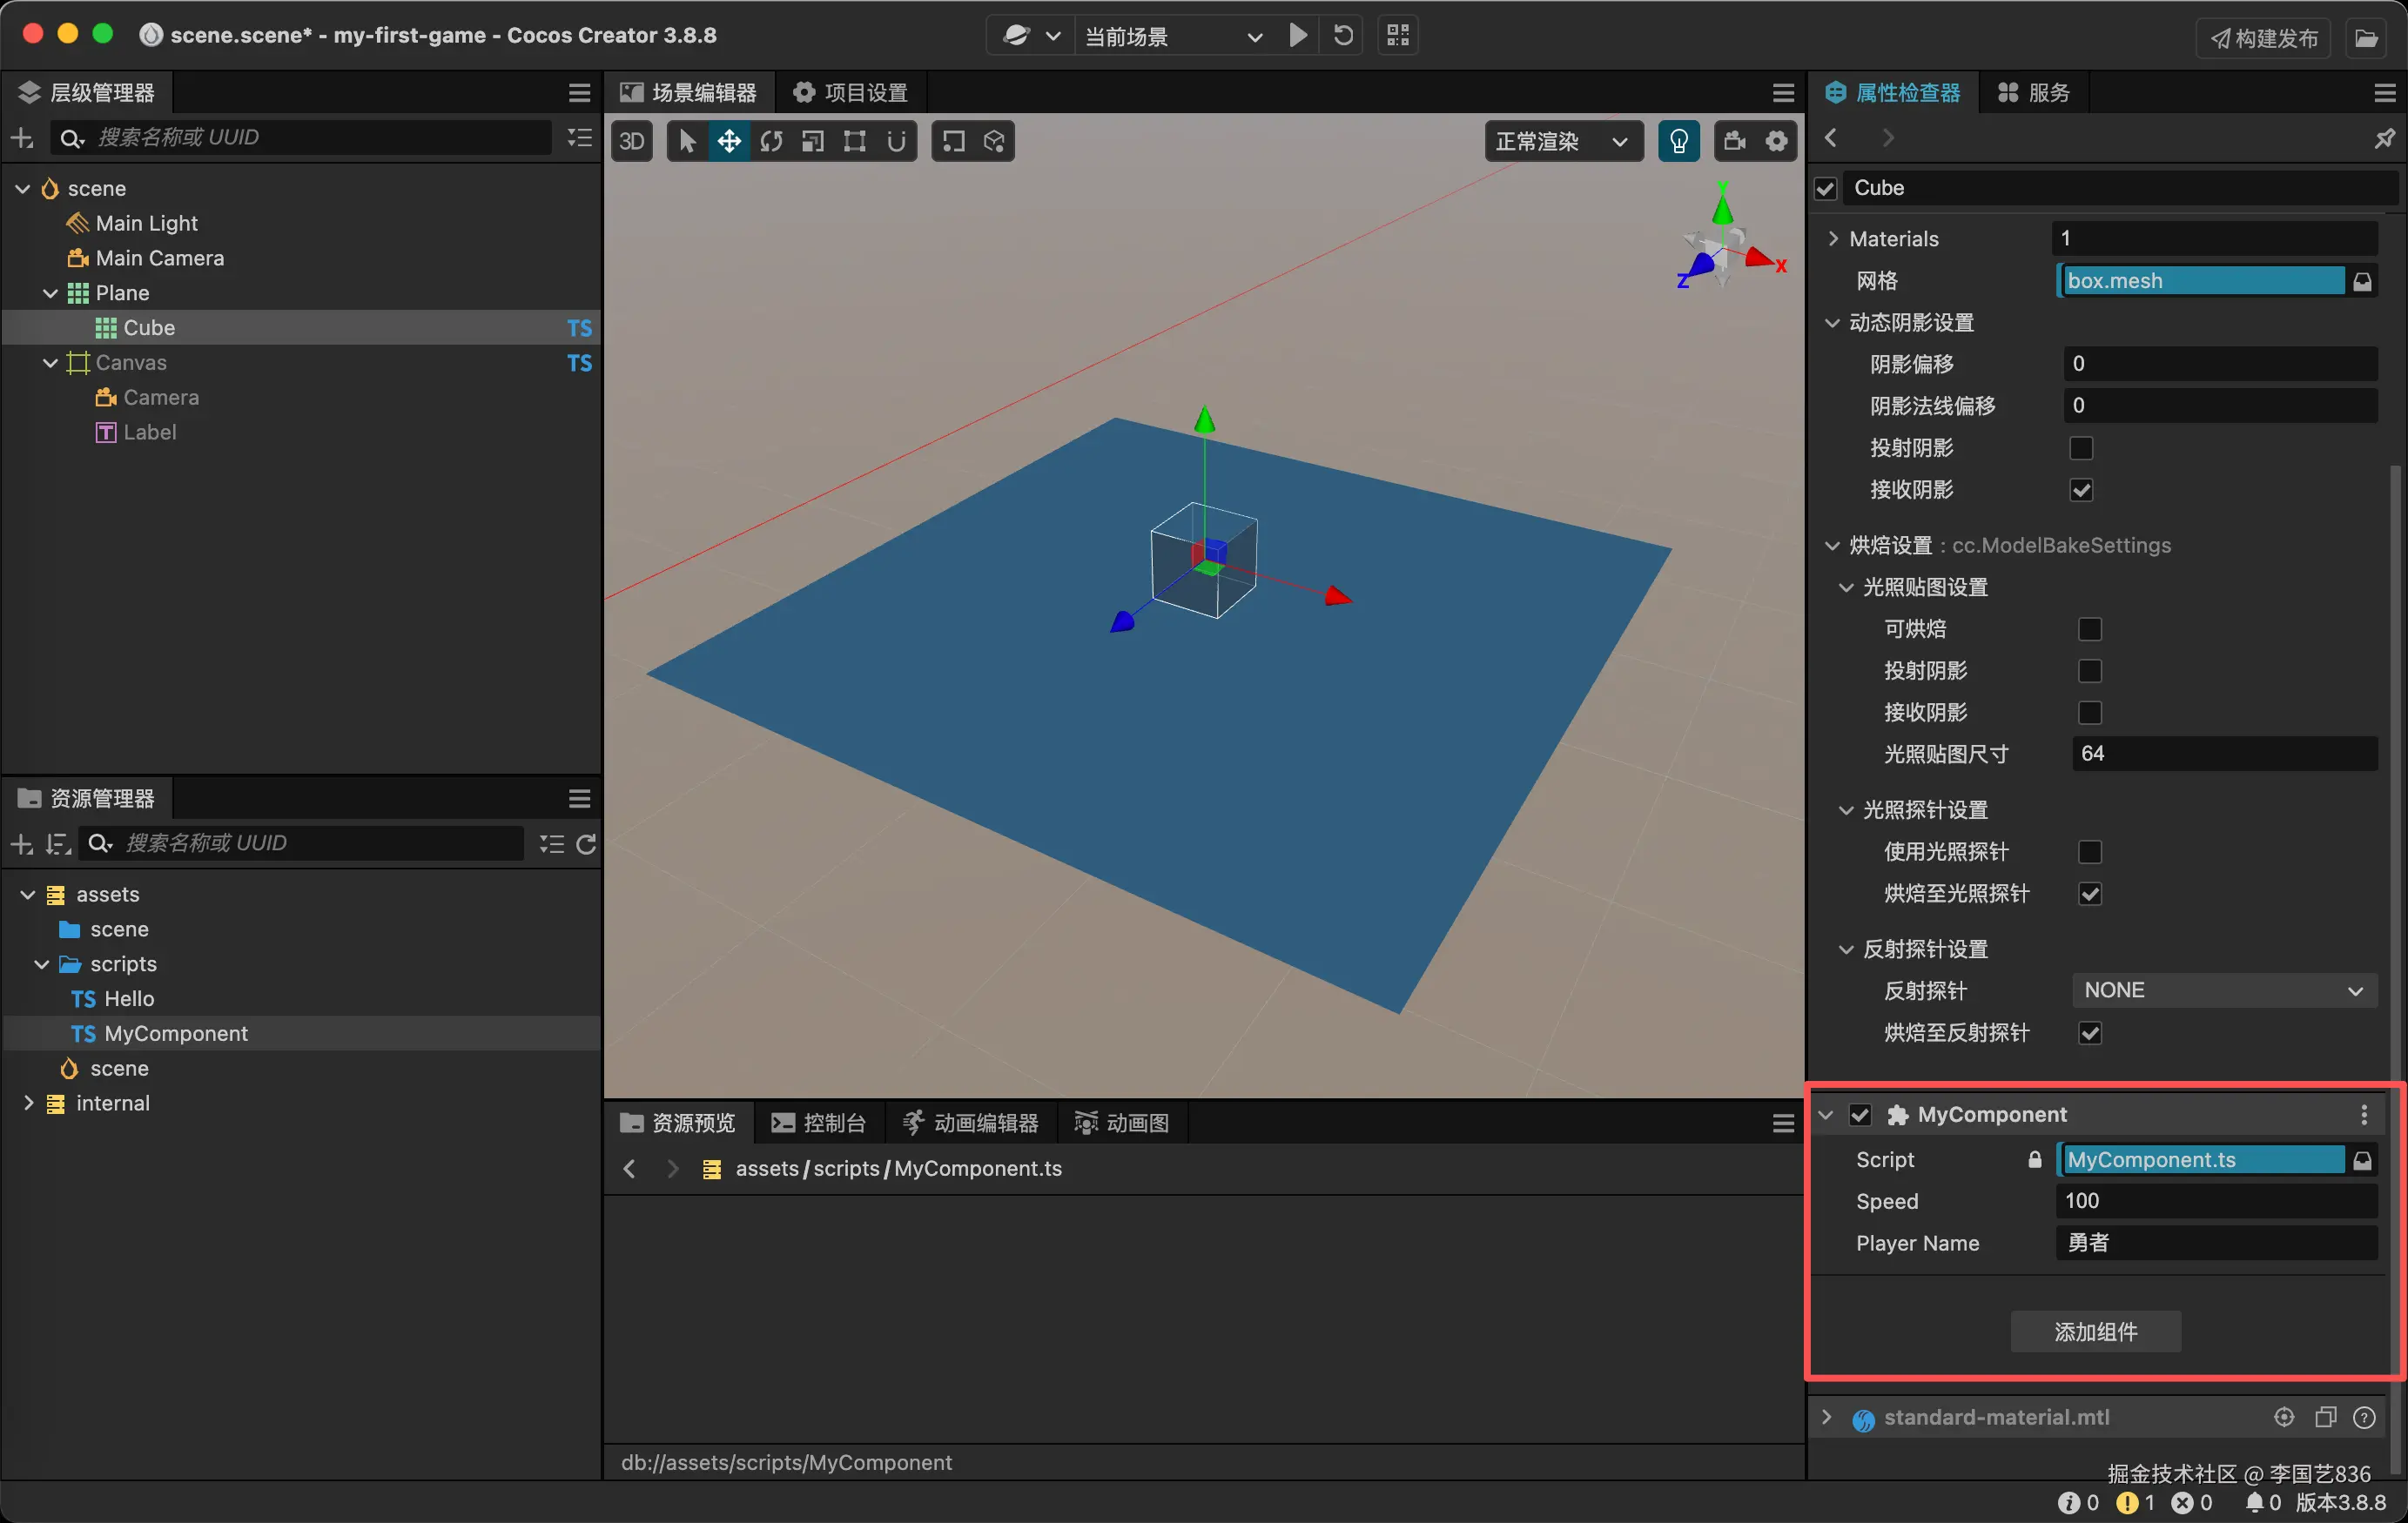The image size is (2408, 1523).
Task: Enable the 投射阴影 checkbox under dynamic shadows
Action: point(2081,448)
